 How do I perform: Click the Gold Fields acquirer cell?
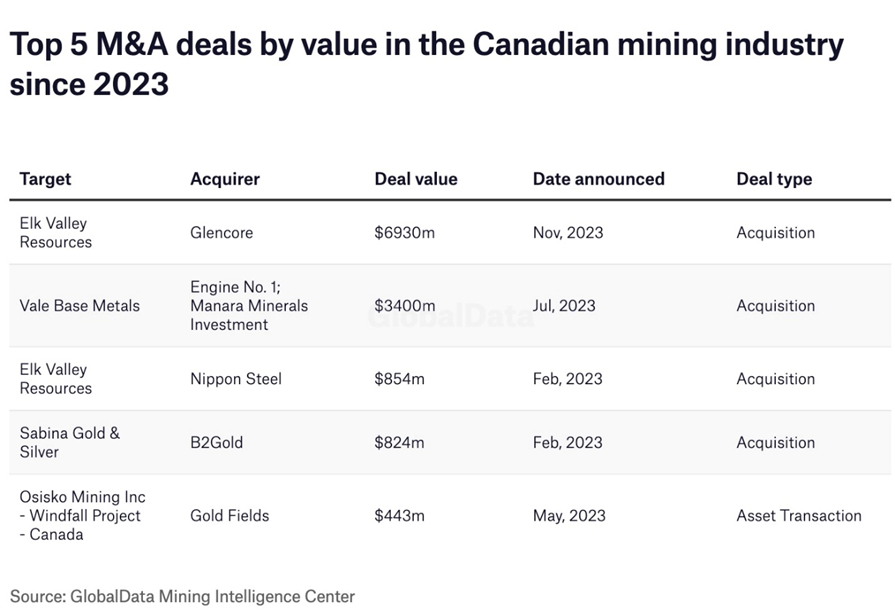pos(230,516)
